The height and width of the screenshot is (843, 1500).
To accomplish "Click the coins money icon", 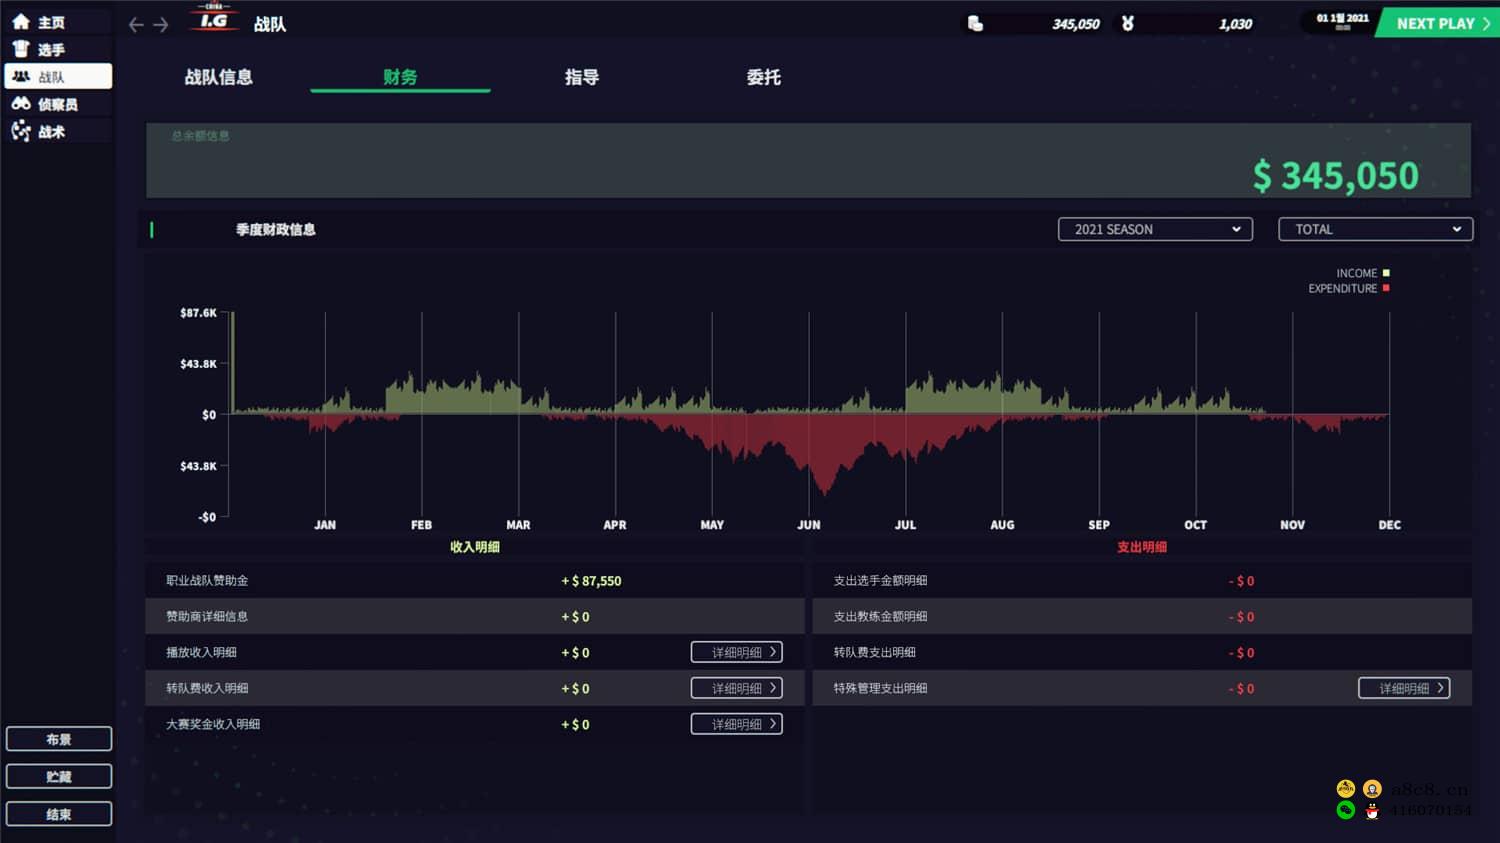I will [975, 24].
